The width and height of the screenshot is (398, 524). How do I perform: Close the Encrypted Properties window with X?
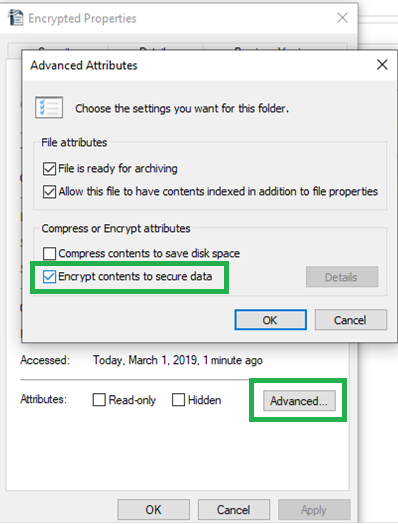point(343,18)
